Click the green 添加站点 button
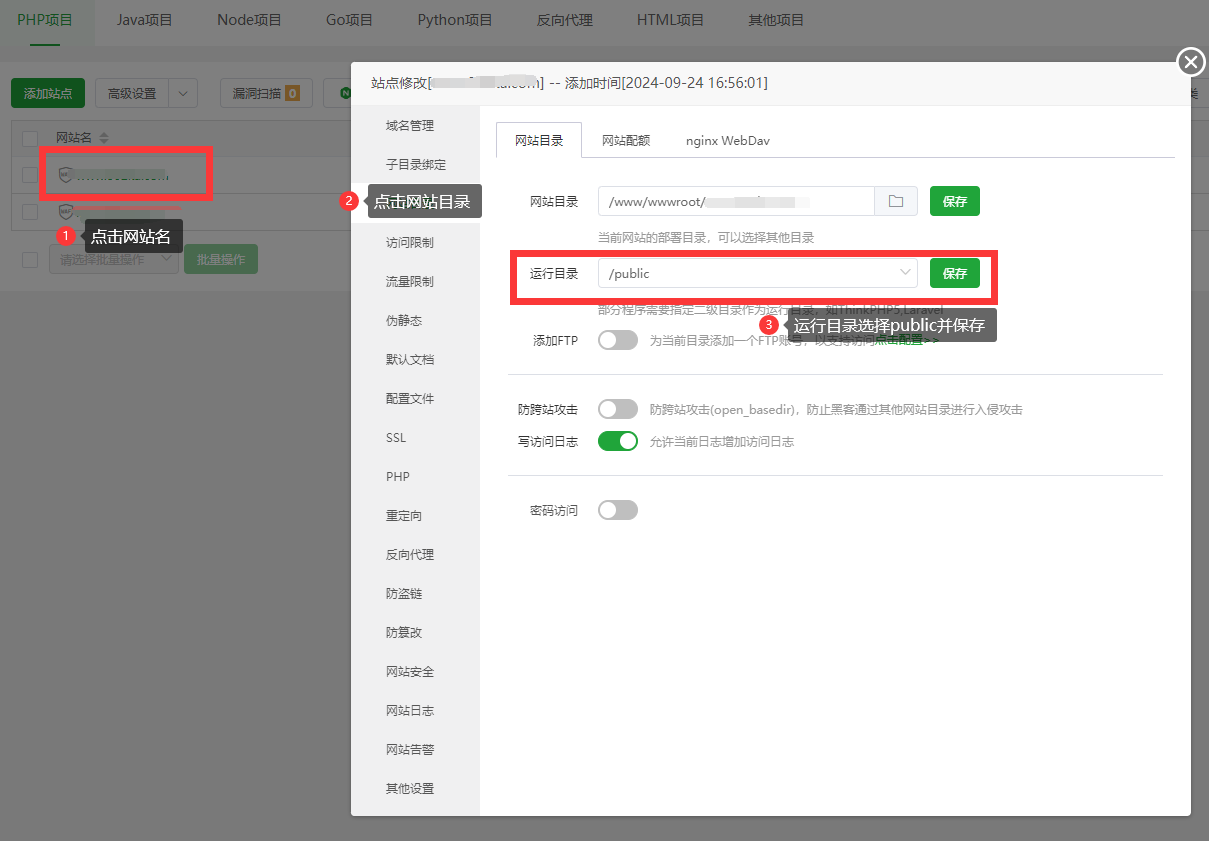 click(48, 94)
